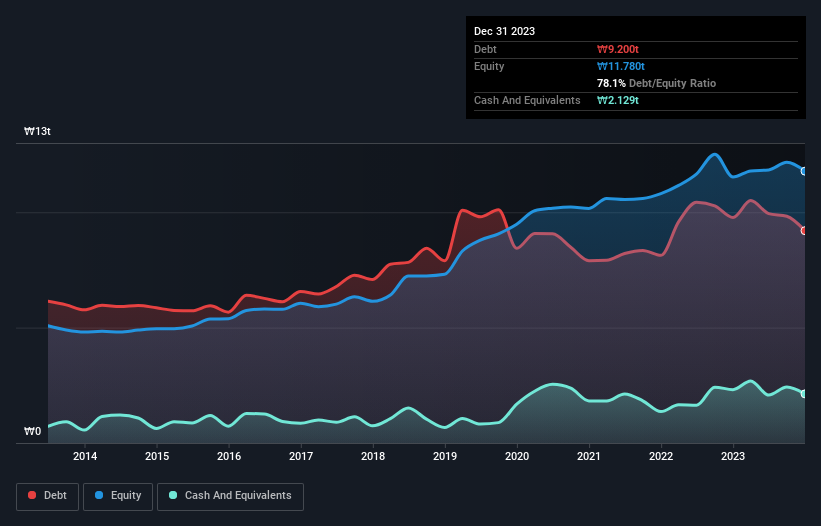Click the ₩13t y-axis label

(x=37, y=131)
